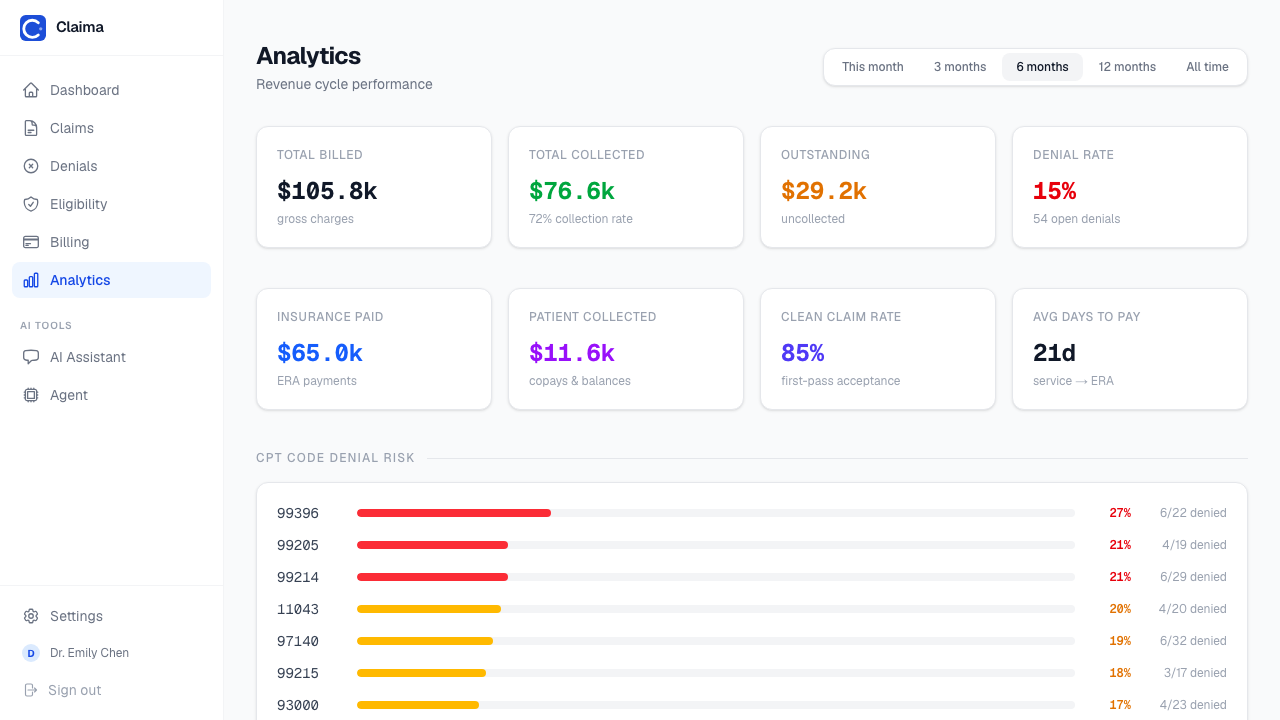Choose the All time range
Screen dimensions: 1280x720
1208,67
